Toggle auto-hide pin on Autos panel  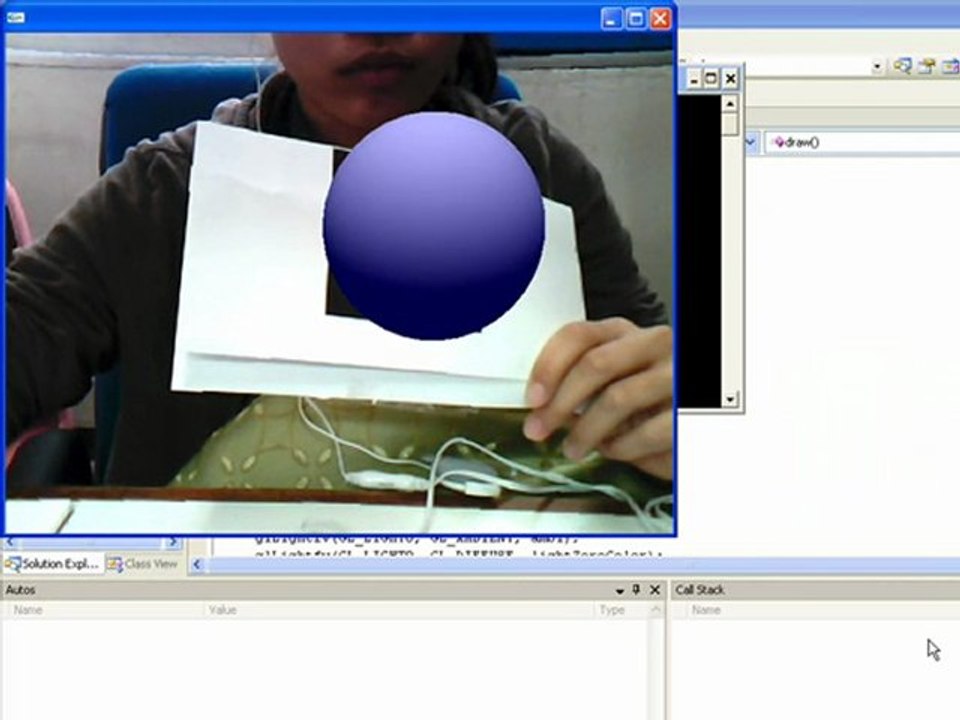636,590
